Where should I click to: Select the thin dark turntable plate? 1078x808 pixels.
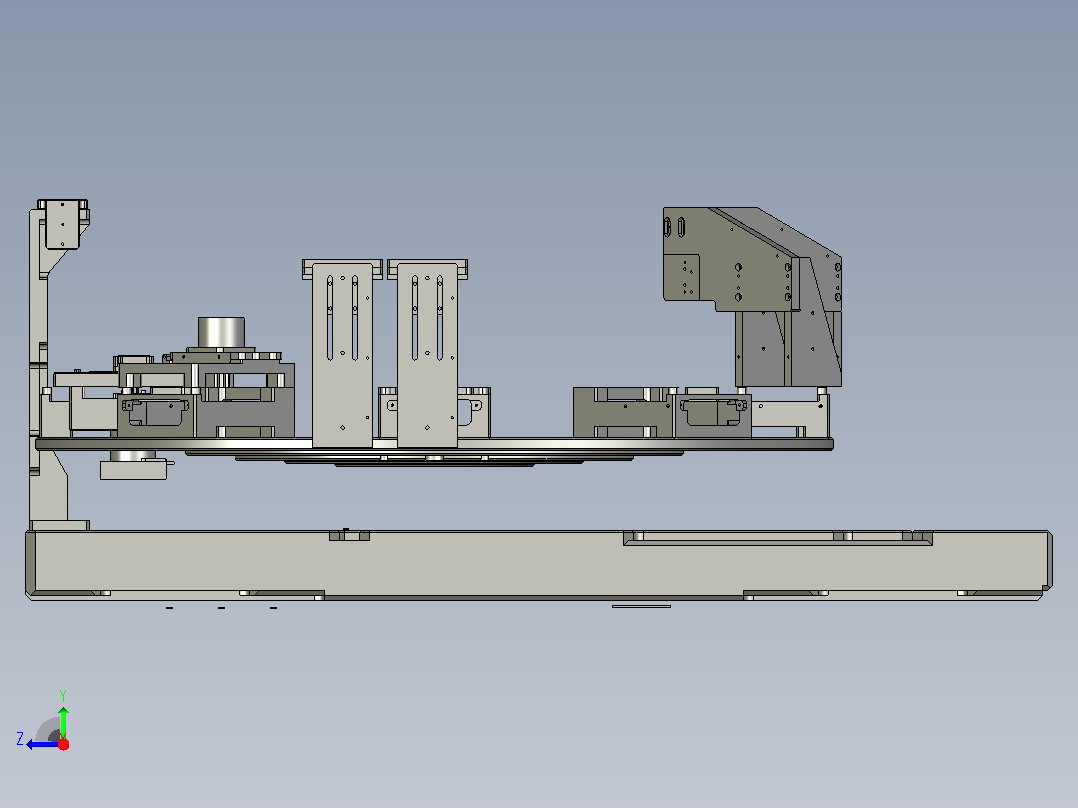[x=434, y=444]
